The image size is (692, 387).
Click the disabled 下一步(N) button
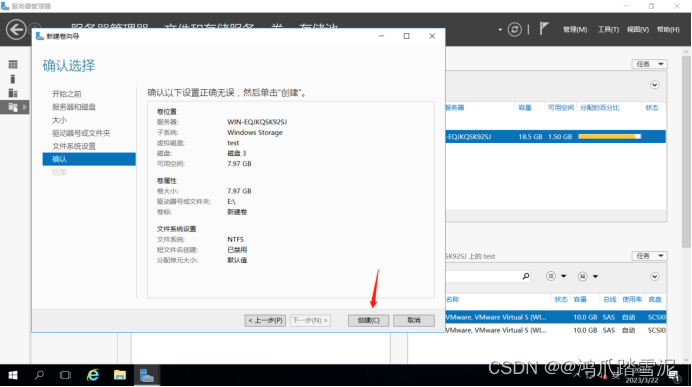coord(310,320)
